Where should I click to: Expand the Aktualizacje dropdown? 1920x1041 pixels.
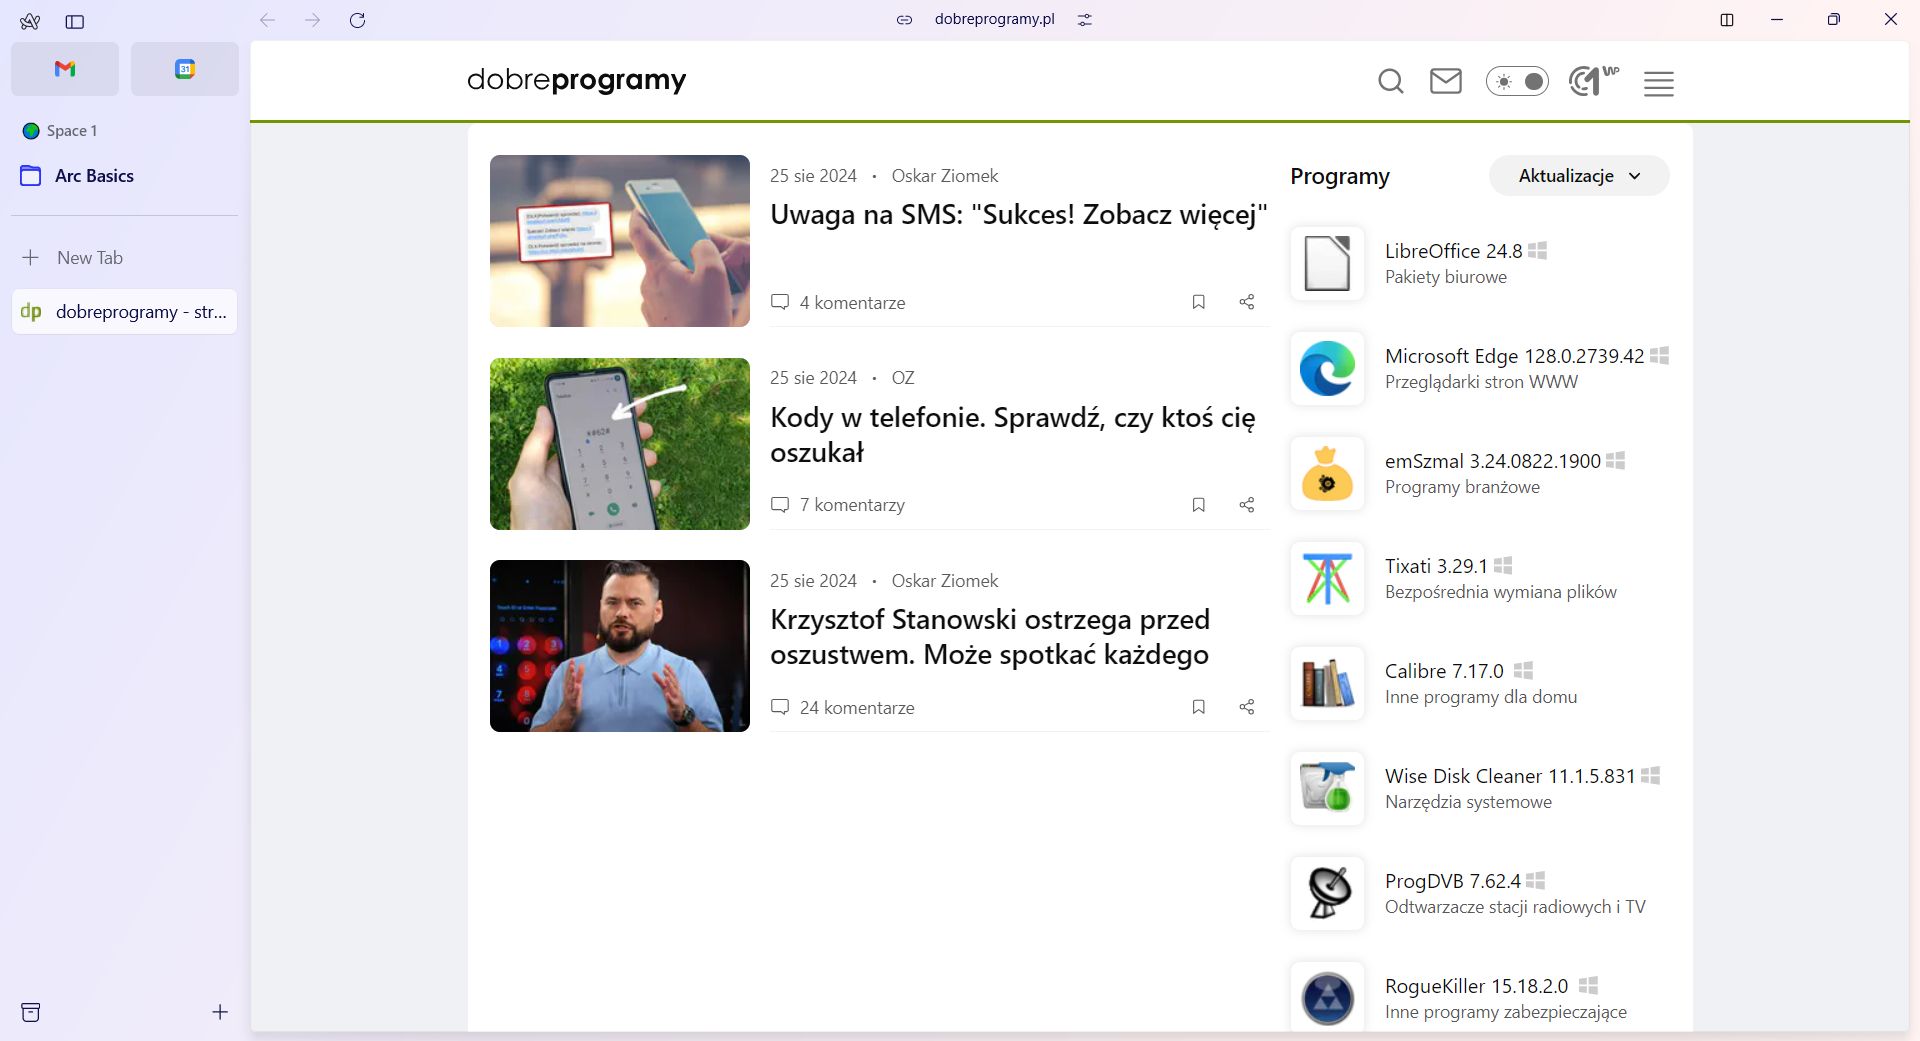[x=1578, y=175]
